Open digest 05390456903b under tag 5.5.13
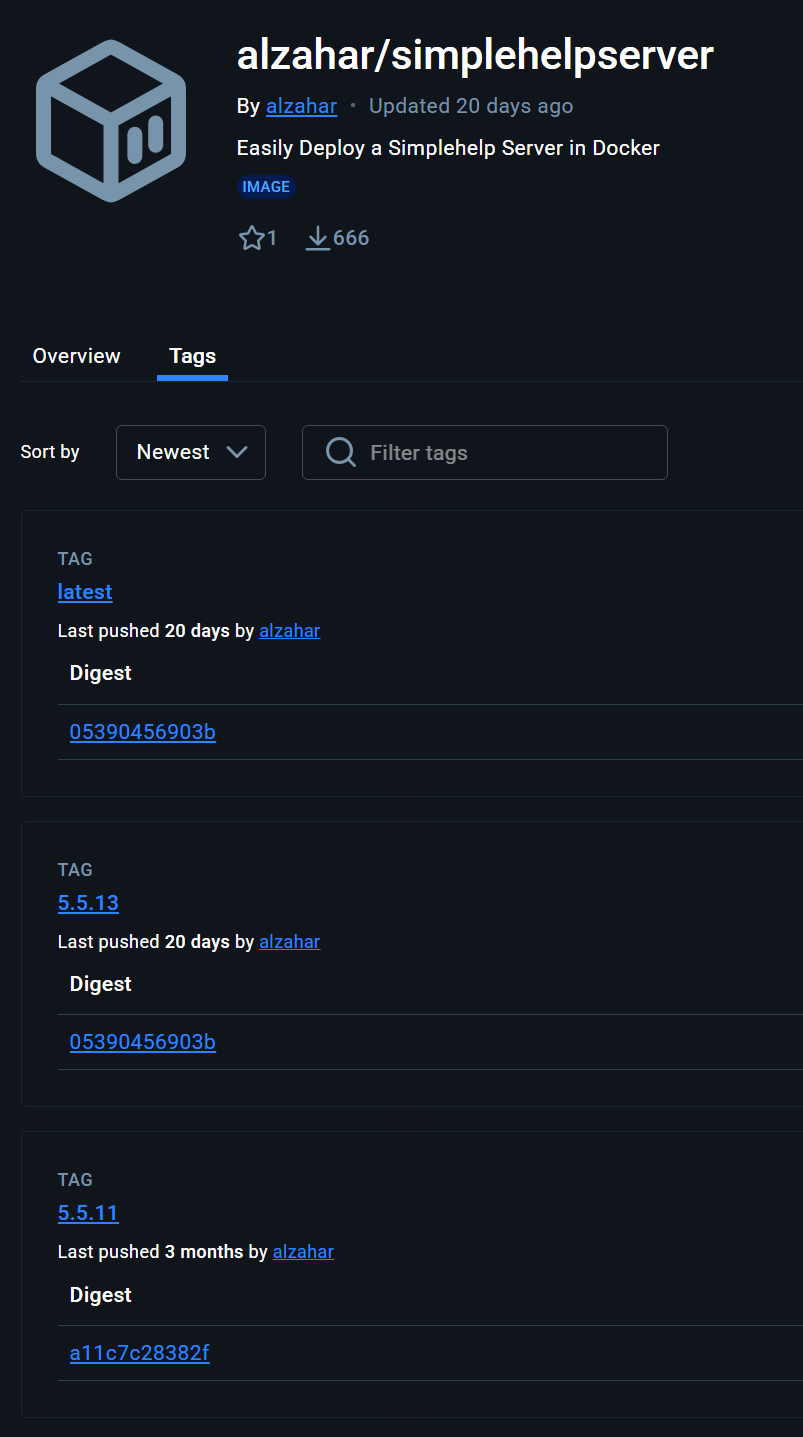The width and height of the screenshot is (803, 1437). (142, 1042)
